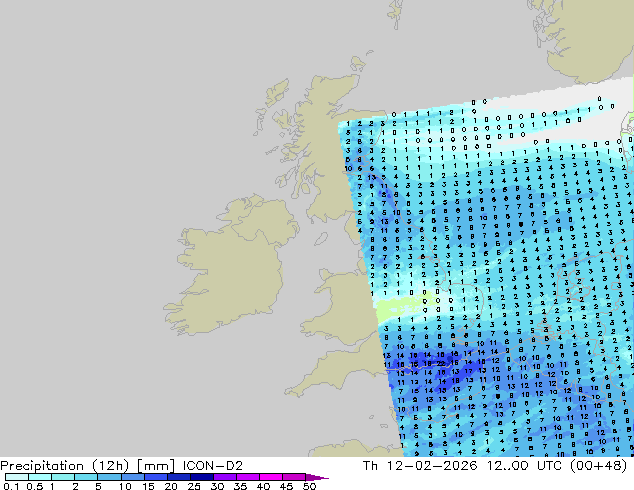Pick the 15–20 mm legend color box

[x=155, y=477]
